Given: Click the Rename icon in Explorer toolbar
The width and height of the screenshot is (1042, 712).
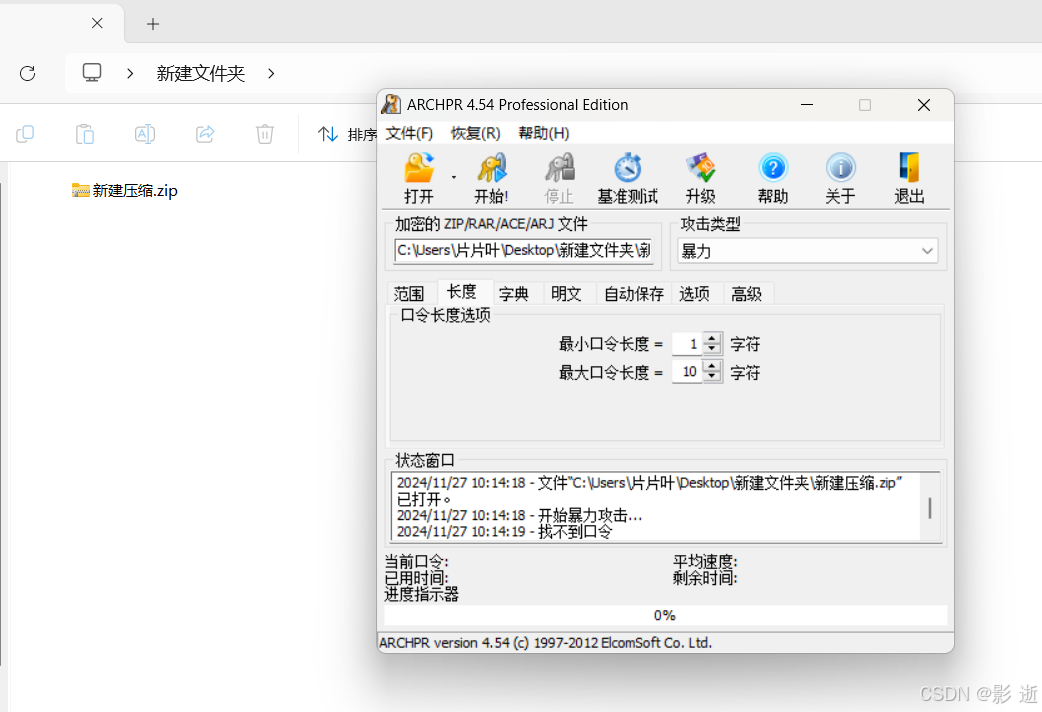Looking at the screenshot, I should click(x=145, y=134).
